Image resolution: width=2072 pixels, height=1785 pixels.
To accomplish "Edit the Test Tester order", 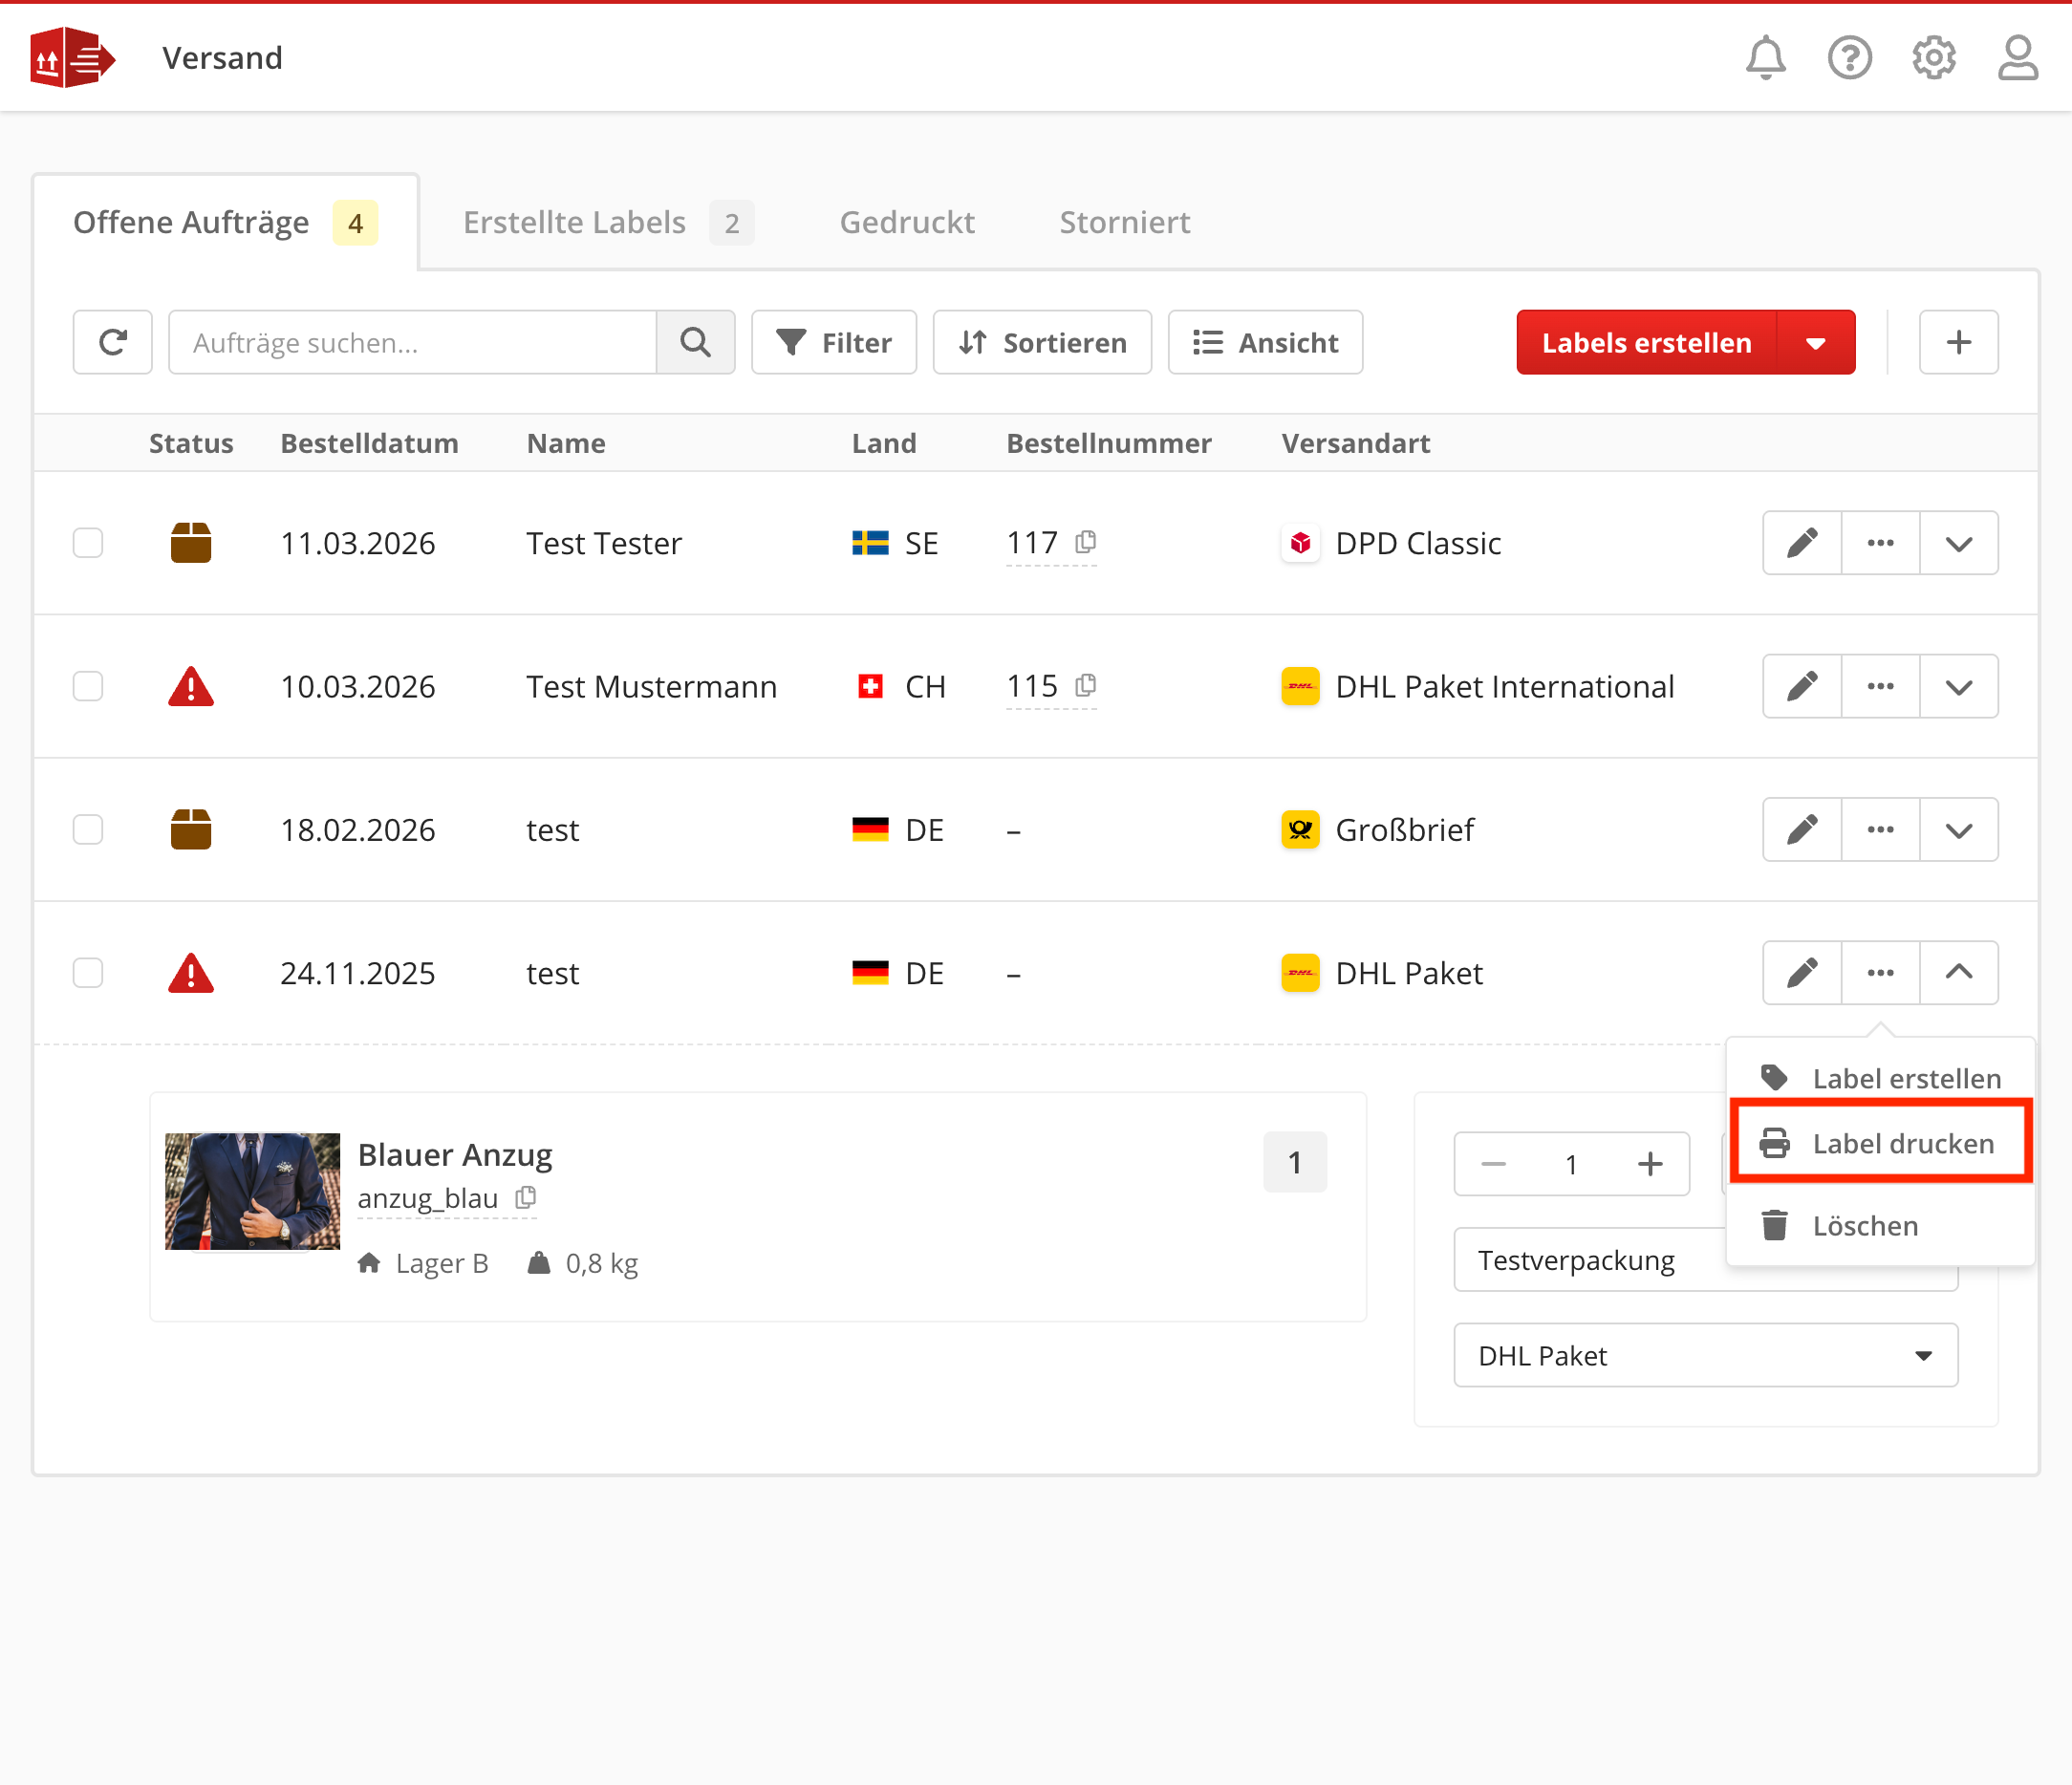I will click(x=1802, y=543).
